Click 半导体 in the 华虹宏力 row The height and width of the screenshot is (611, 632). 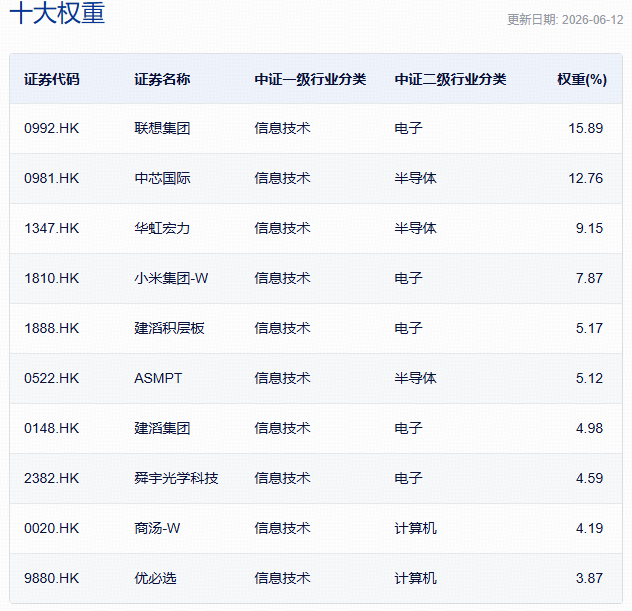(x=416, y=229)
